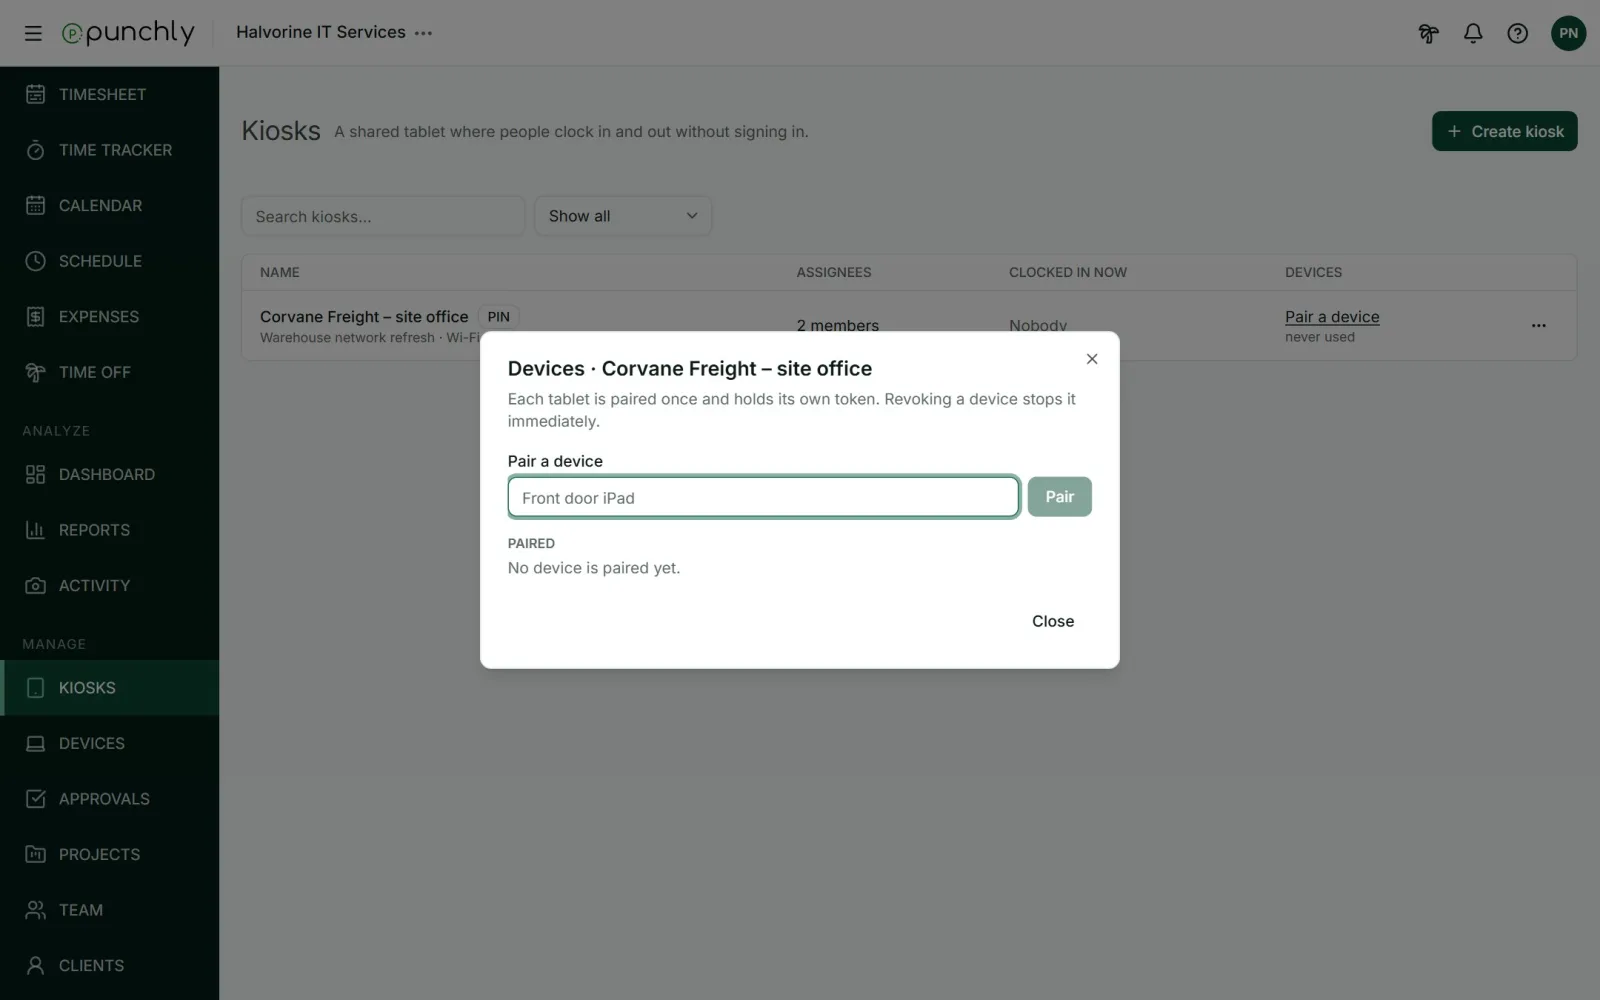
Task: Open Calendar from sidebar
Action: [109, 205]
